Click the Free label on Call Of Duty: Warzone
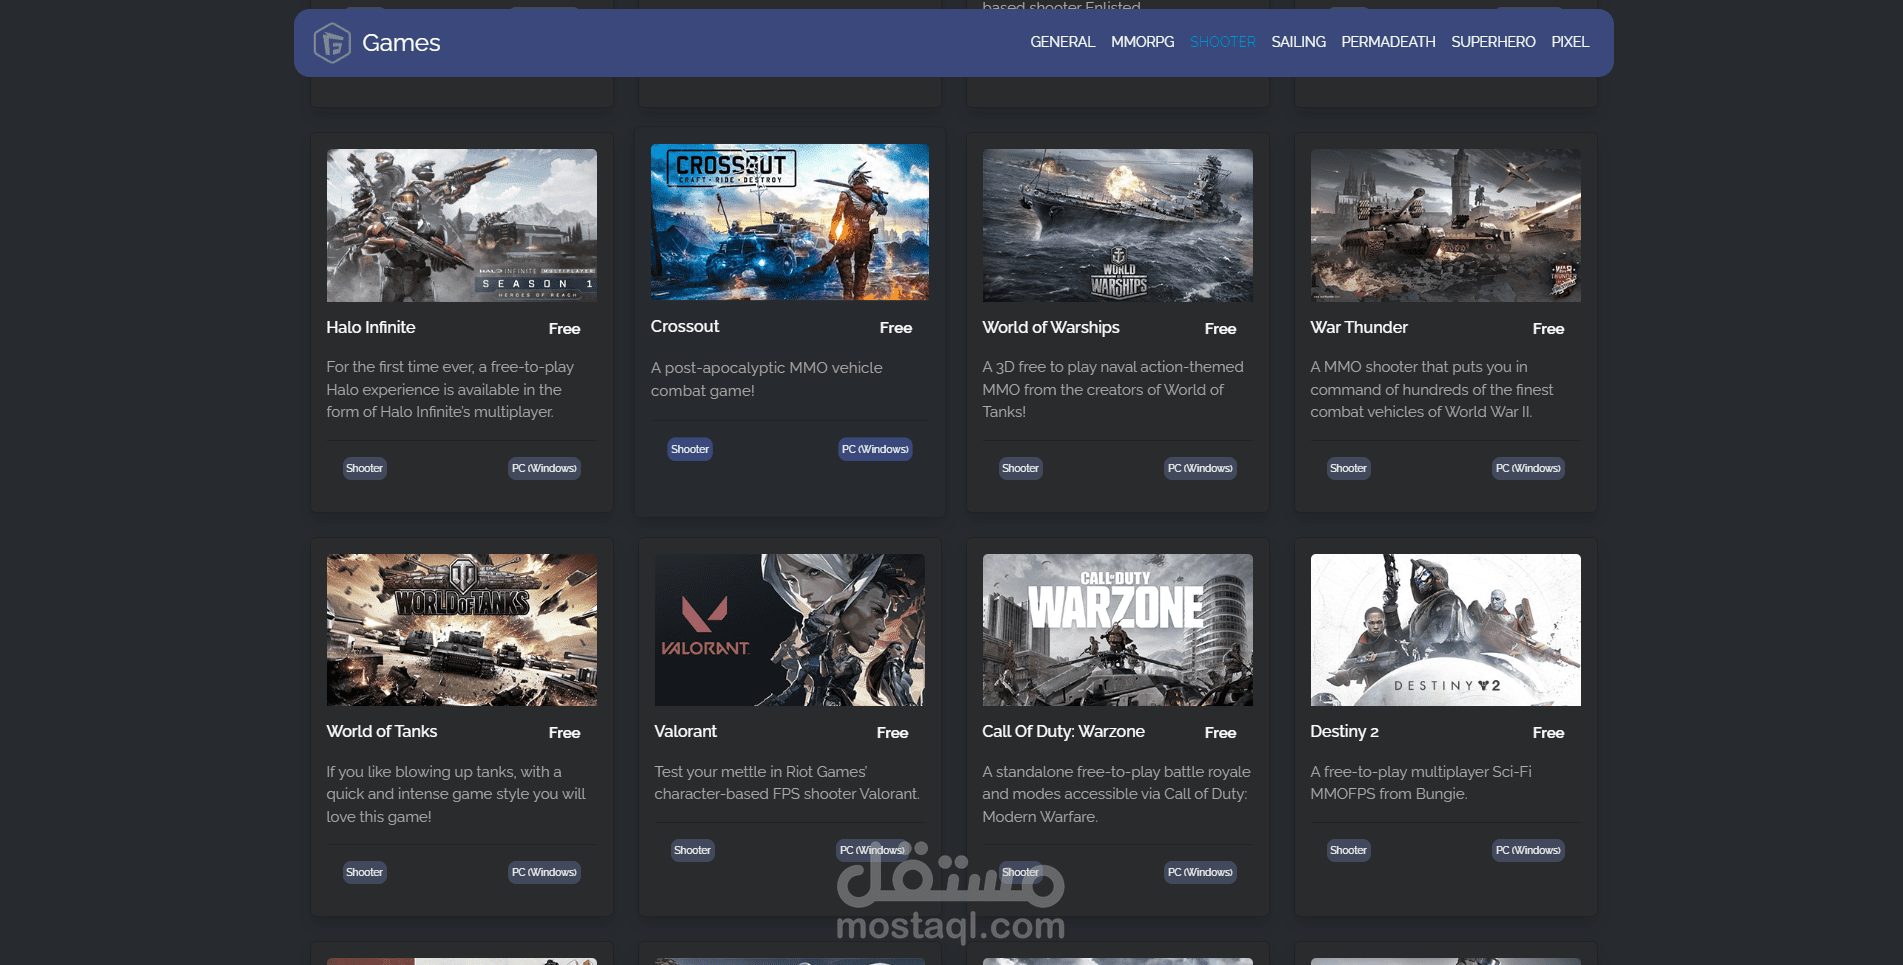Viewport: 1903px width, 965px height. [1220, 733]
